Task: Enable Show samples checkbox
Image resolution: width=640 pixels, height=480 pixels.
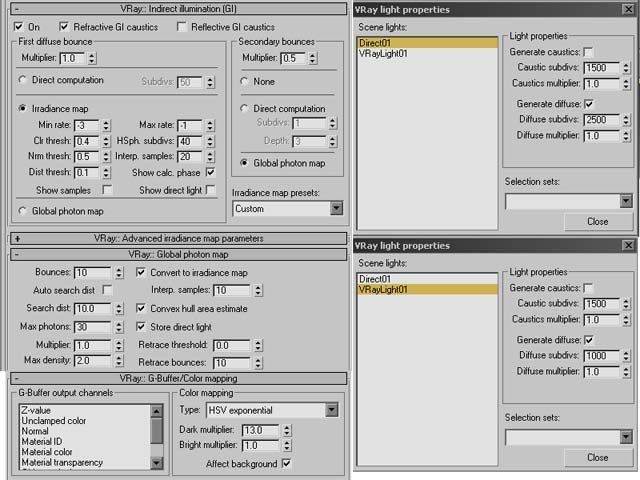Action: point(107,190)
